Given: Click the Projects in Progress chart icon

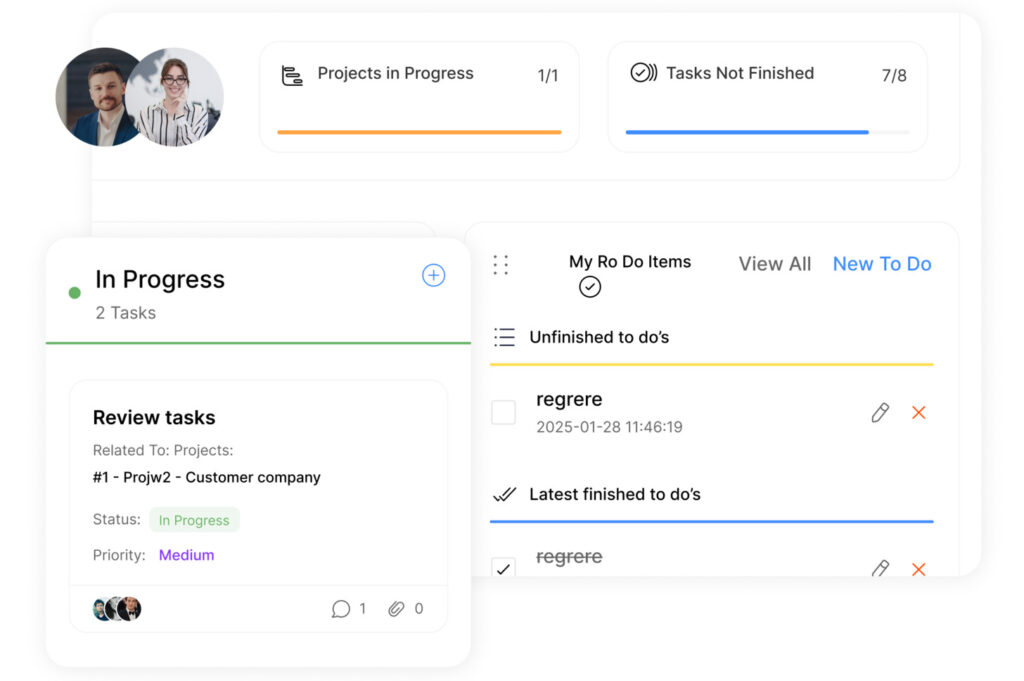Looking at the screenshot, I should tap(292, 75).
